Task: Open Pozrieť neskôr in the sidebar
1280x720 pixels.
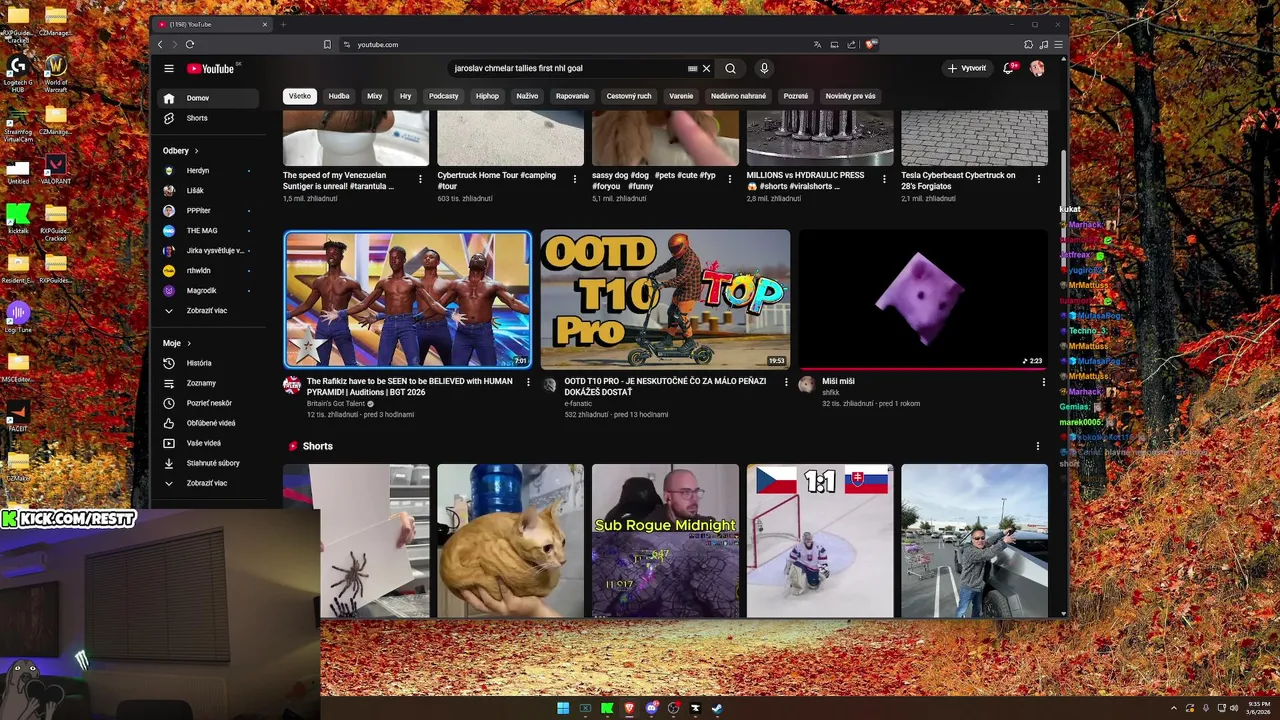Action: pyautogui.click(x=208, y=403)
